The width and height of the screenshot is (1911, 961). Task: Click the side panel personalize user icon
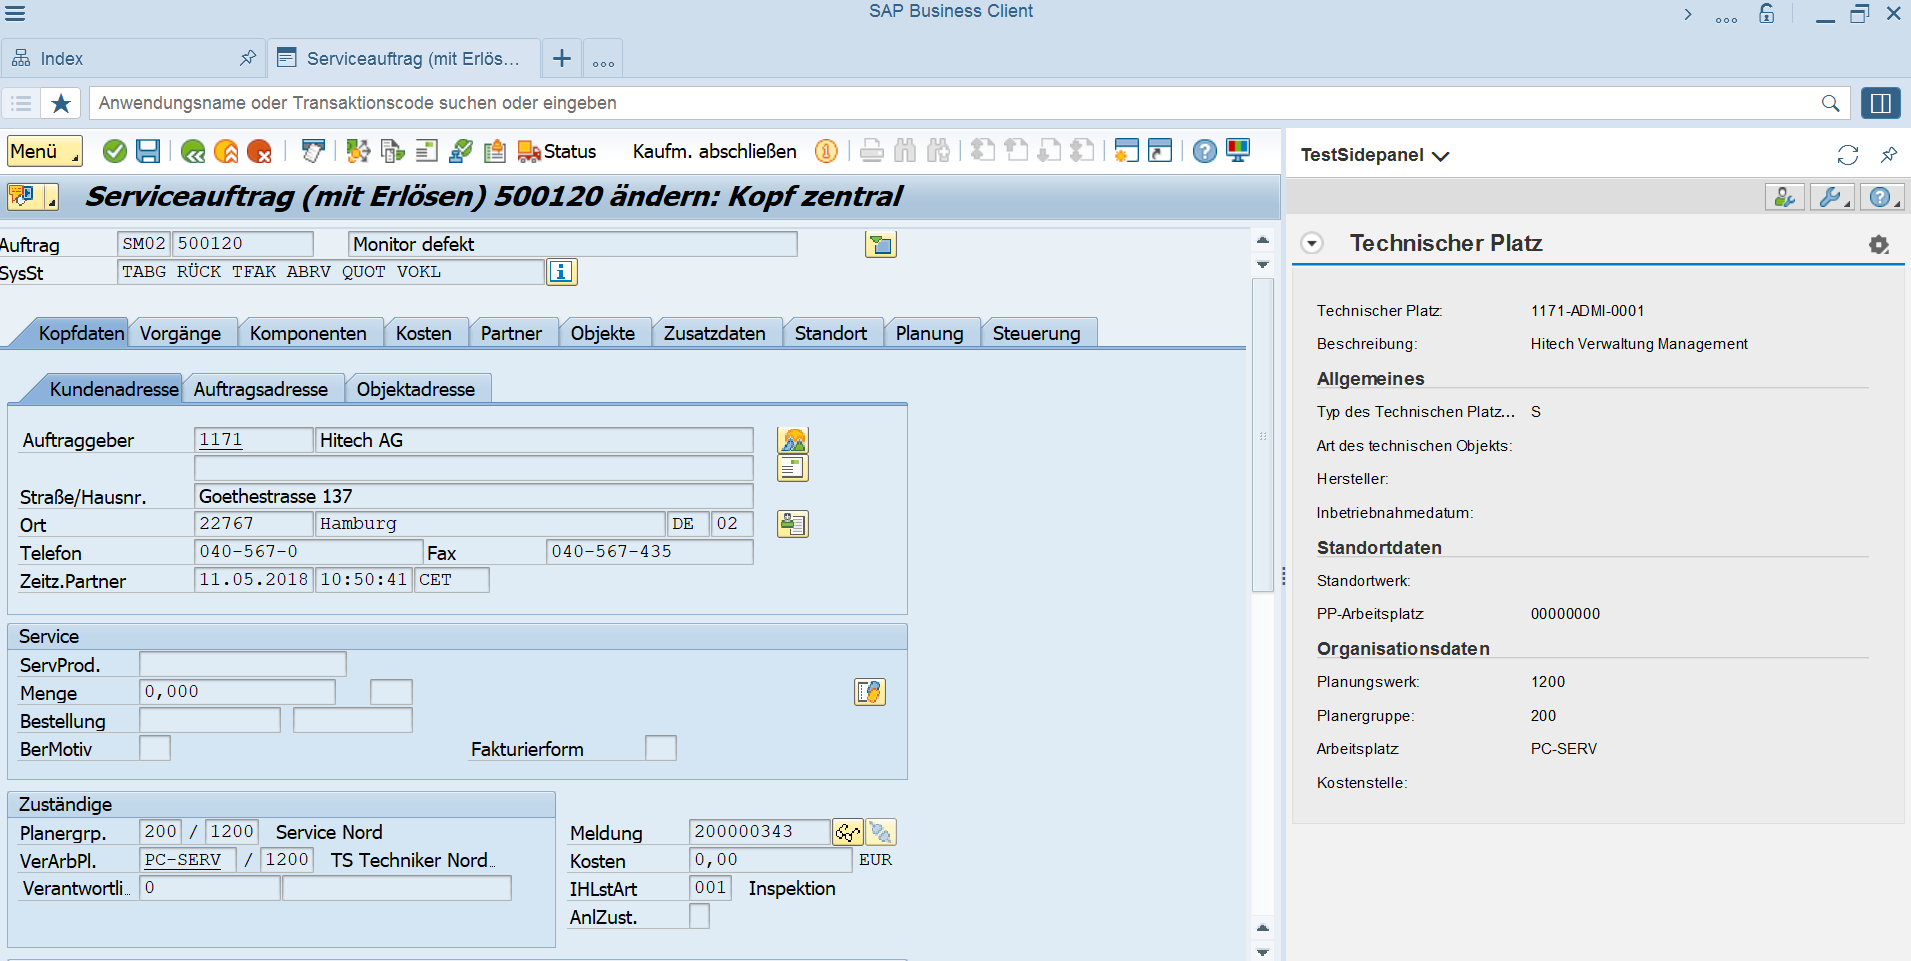pos(1785,197)
